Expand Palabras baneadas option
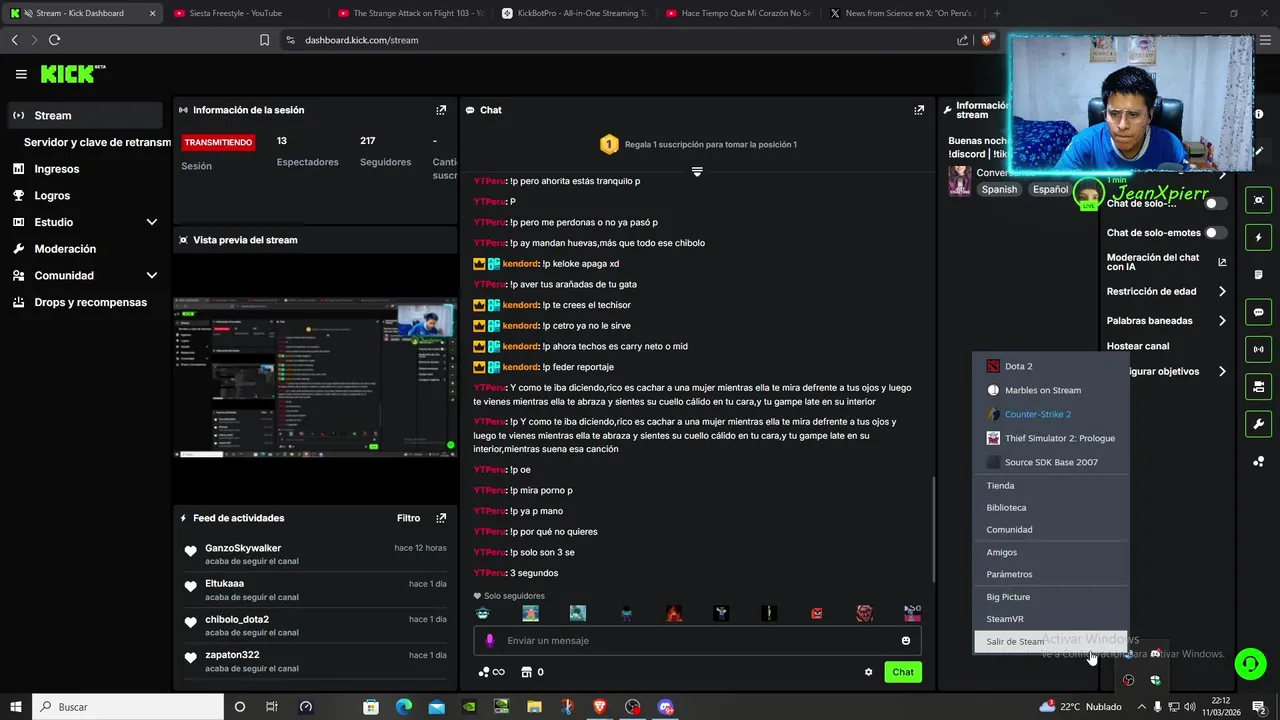Viewport: 1280px width, 720px height. pos(1222,321)
